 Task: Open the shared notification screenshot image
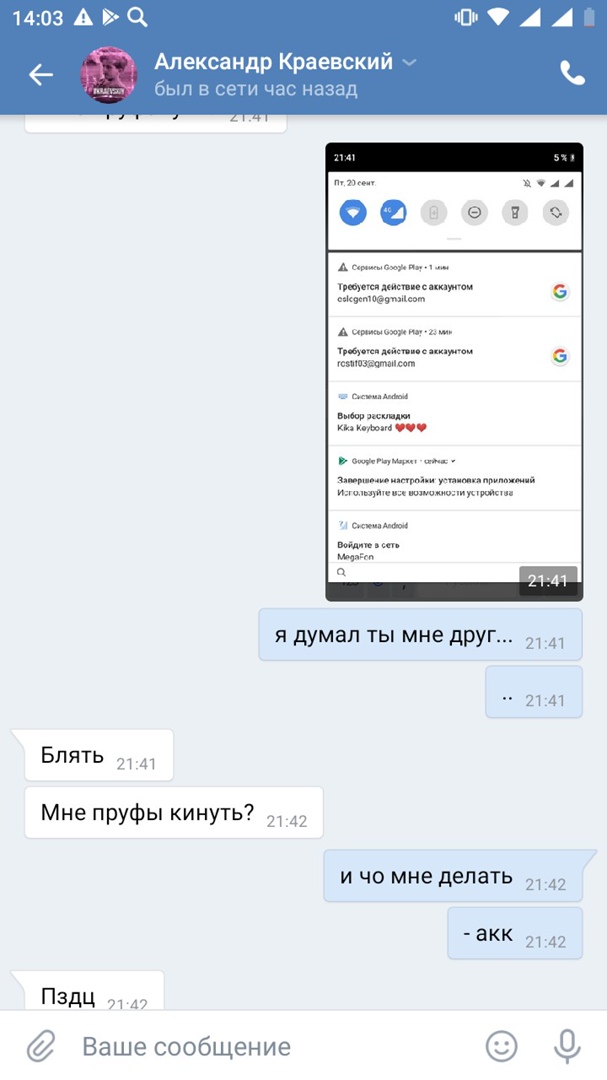pyautogui.click(x=454, y=372)
